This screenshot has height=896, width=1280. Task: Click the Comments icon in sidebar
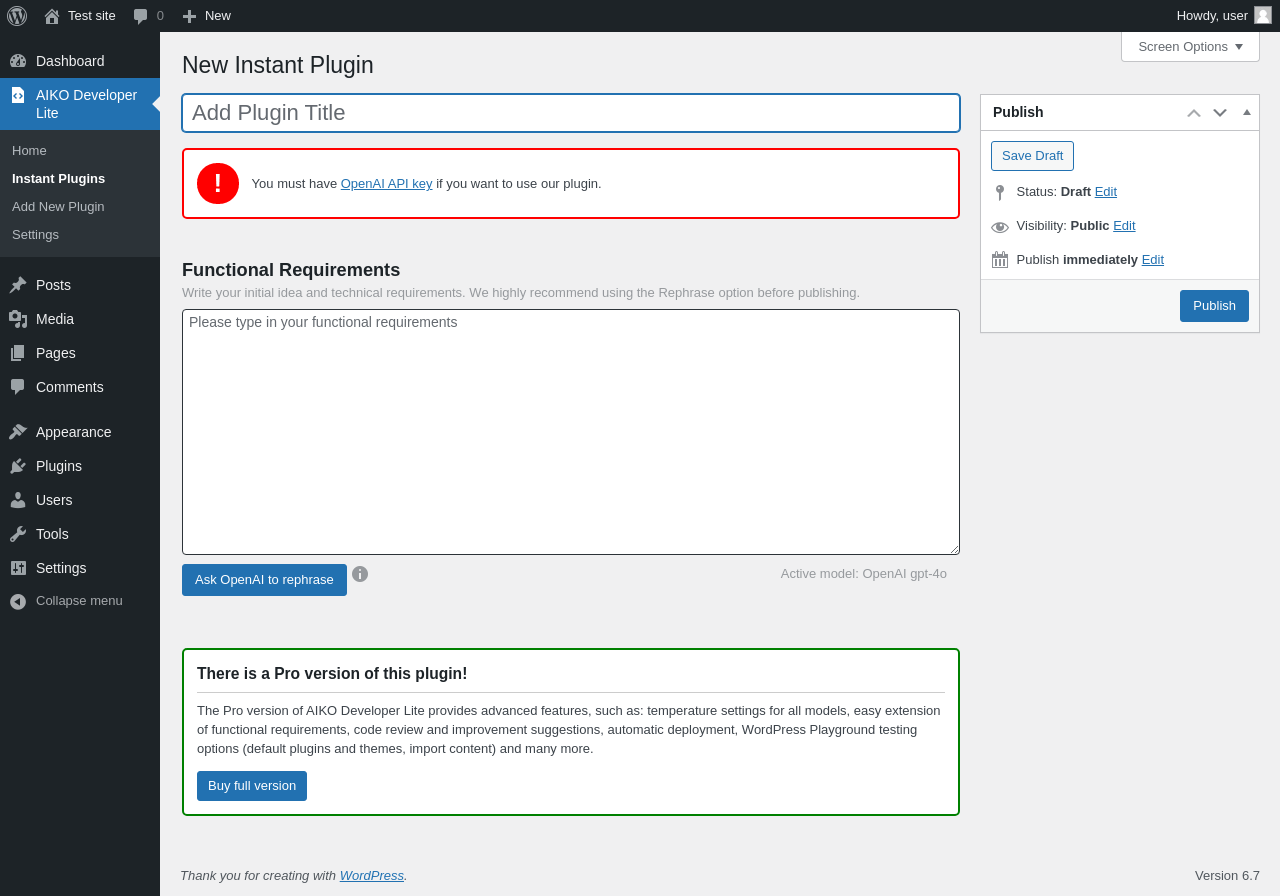pos(18,387)
